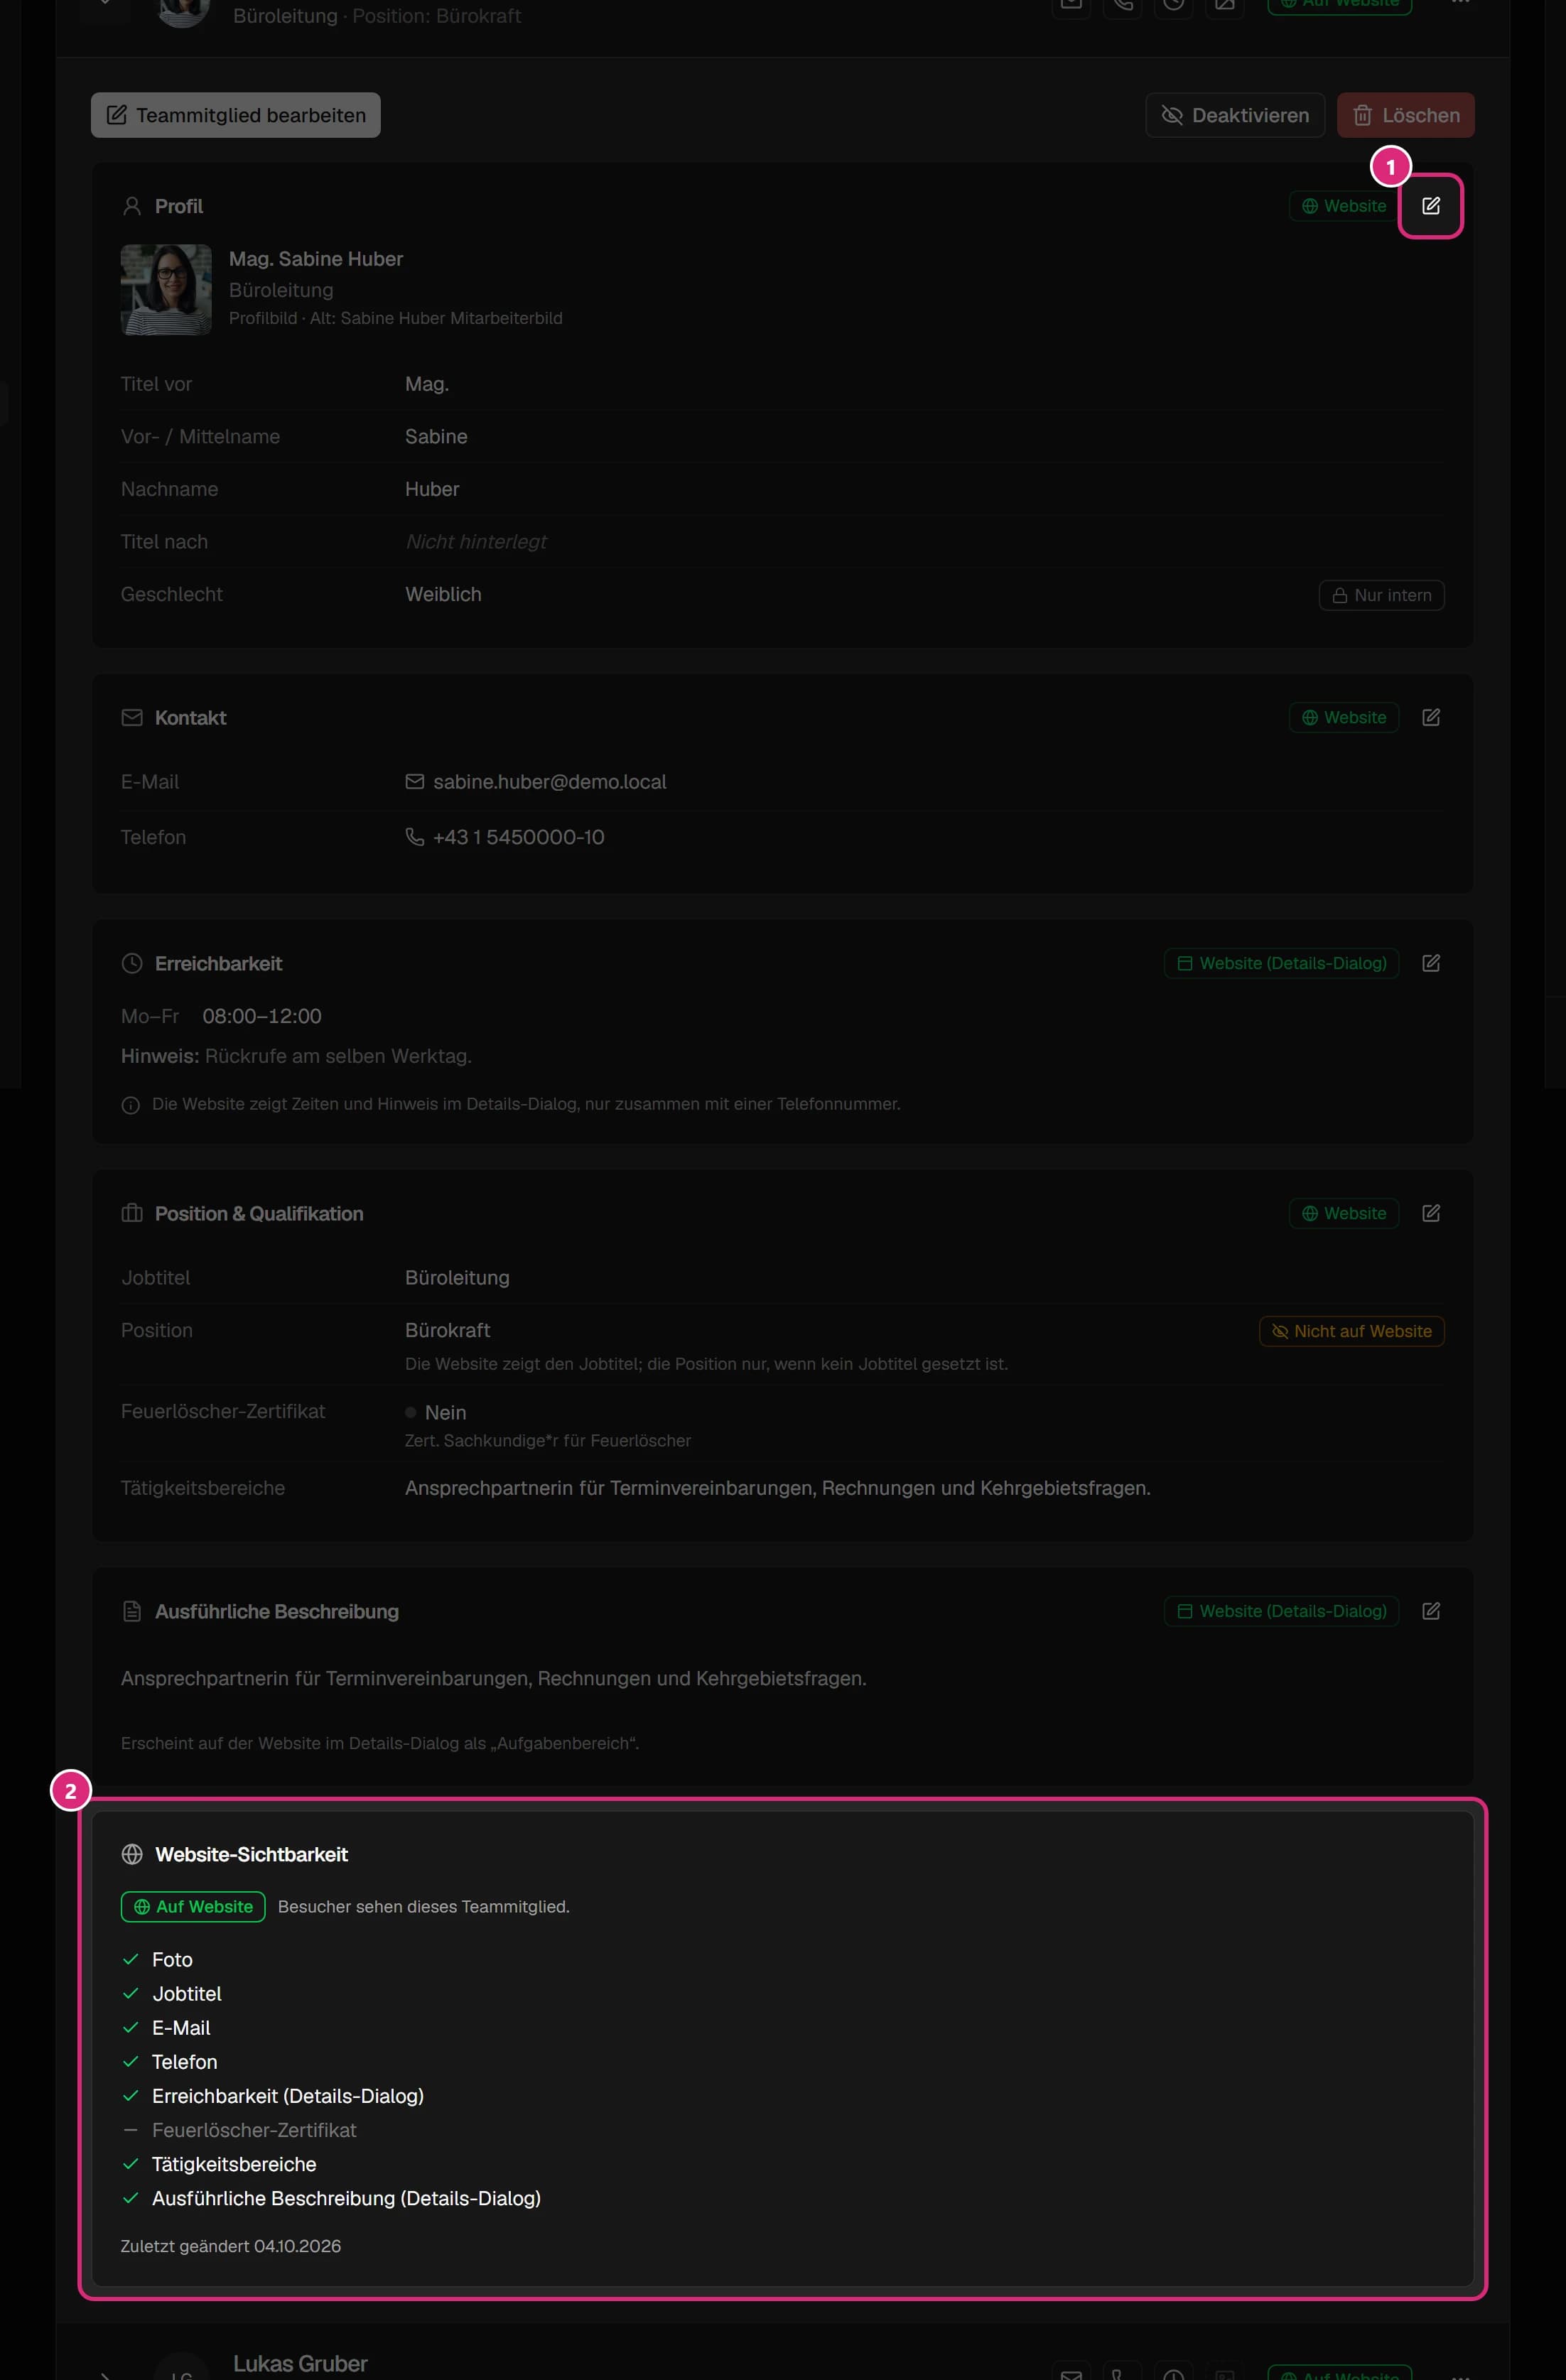Deactivate the member with Deaktivieren button
This screenshot has height=2380, width=1566.
[1235, 115]
